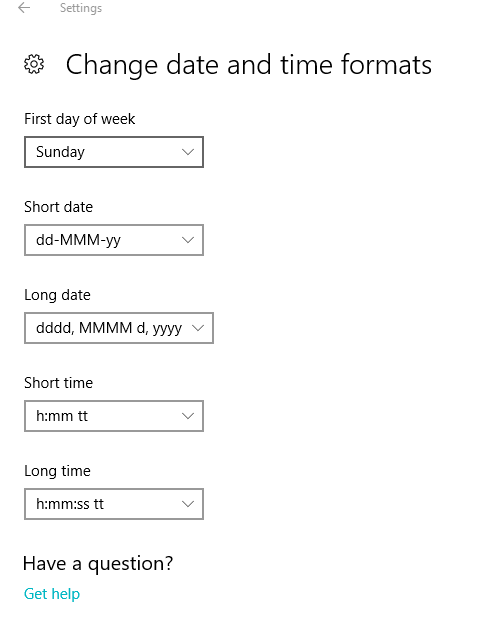Click the Settings window title text
Viewport: 492px width, 637px height.
pos(81,8)
